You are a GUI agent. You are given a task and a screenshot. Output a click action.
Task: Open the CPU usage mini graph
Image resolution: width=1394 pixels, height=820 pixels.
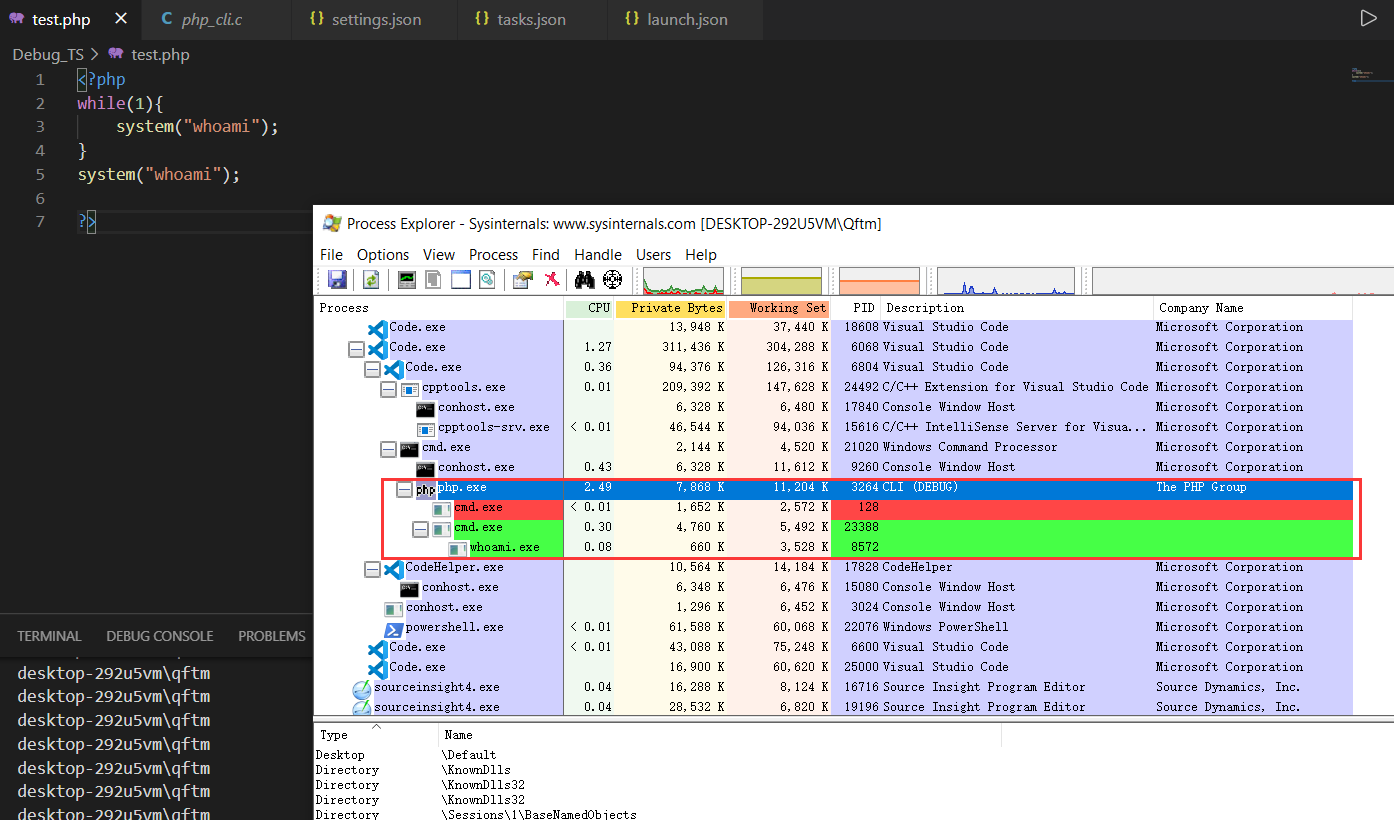[x=683, y=281]
